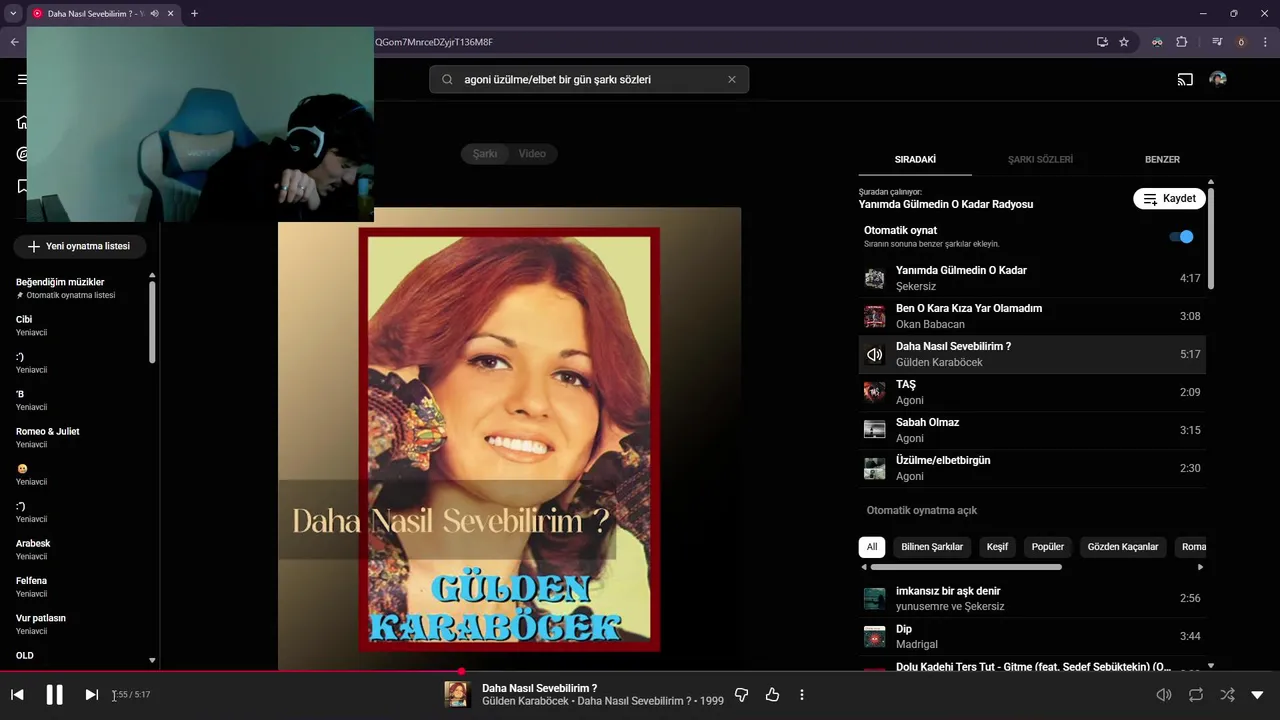Viewport: 1280px width, 720px height.
Task: Open the Explore compass icon in sidebar
Action: (x=22, y=154)
